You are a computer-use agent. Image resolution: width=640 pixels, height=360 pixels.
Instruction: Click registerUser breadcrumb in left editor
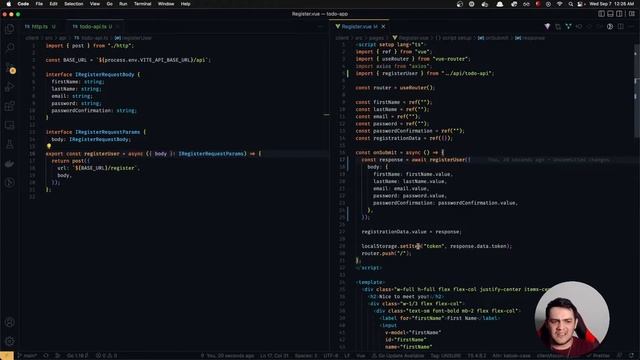[x=133, y=38]
